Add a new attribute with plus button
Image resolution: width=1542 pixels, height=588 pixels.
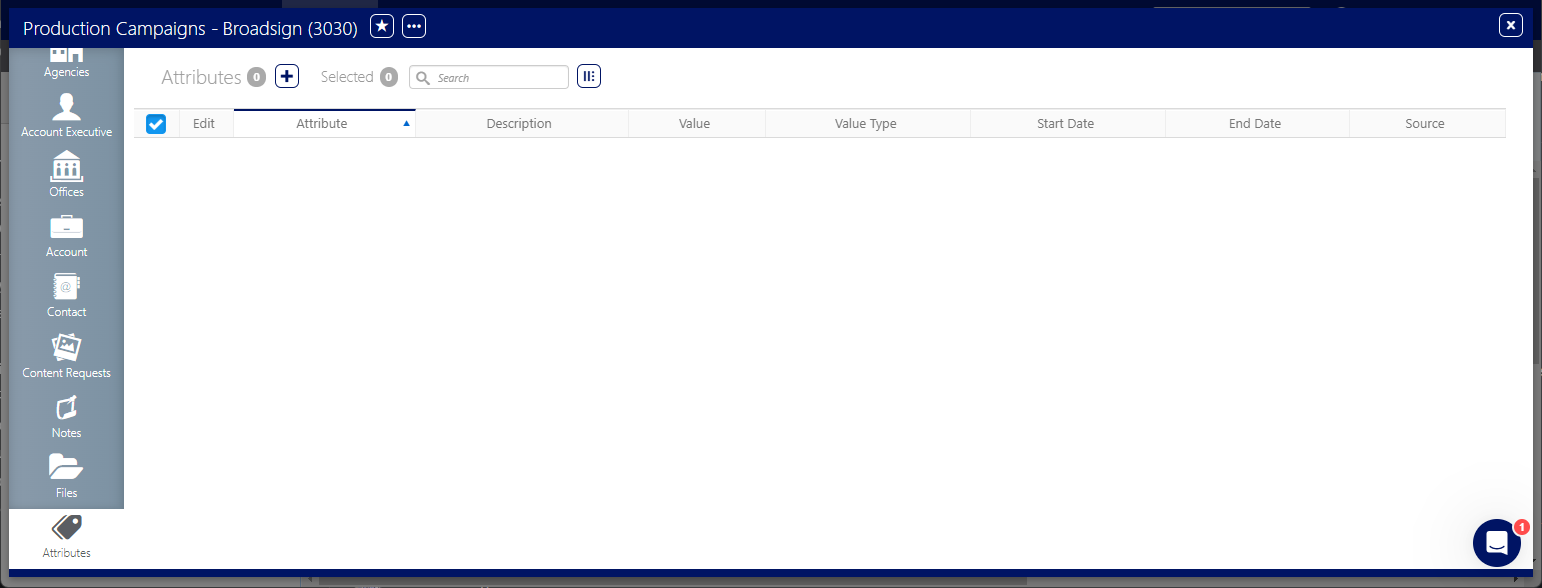click(x=287, y=76)
